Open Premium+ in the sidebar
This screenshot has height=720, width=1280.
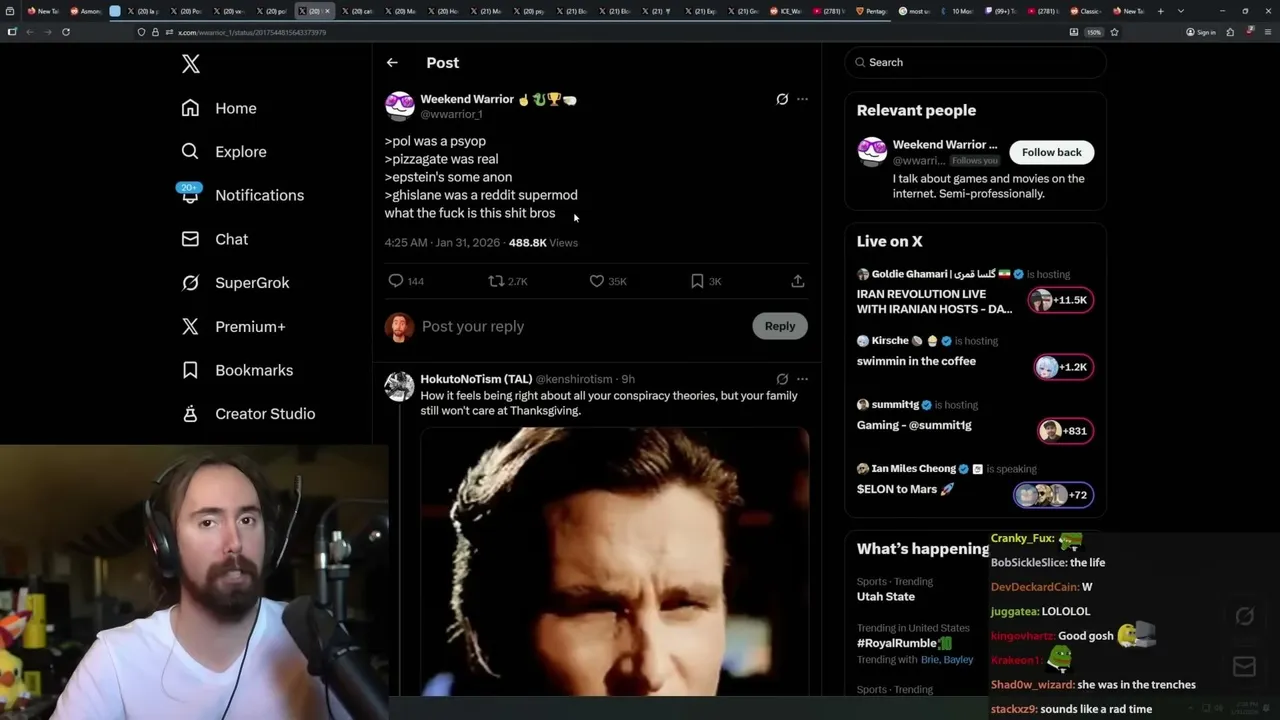233,327
